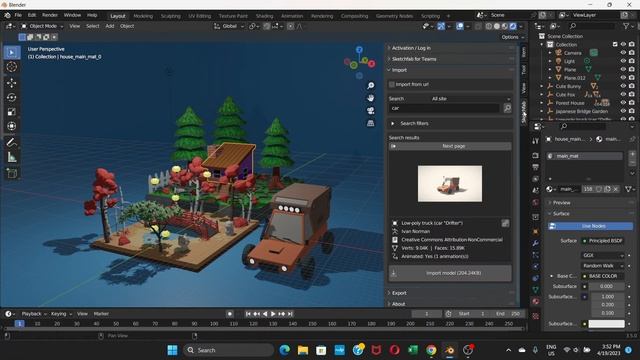Open the Random Walk subsurface dropdown
This screenshot has height=360, width=640.
pyautogui.click(x=602, y=266)
